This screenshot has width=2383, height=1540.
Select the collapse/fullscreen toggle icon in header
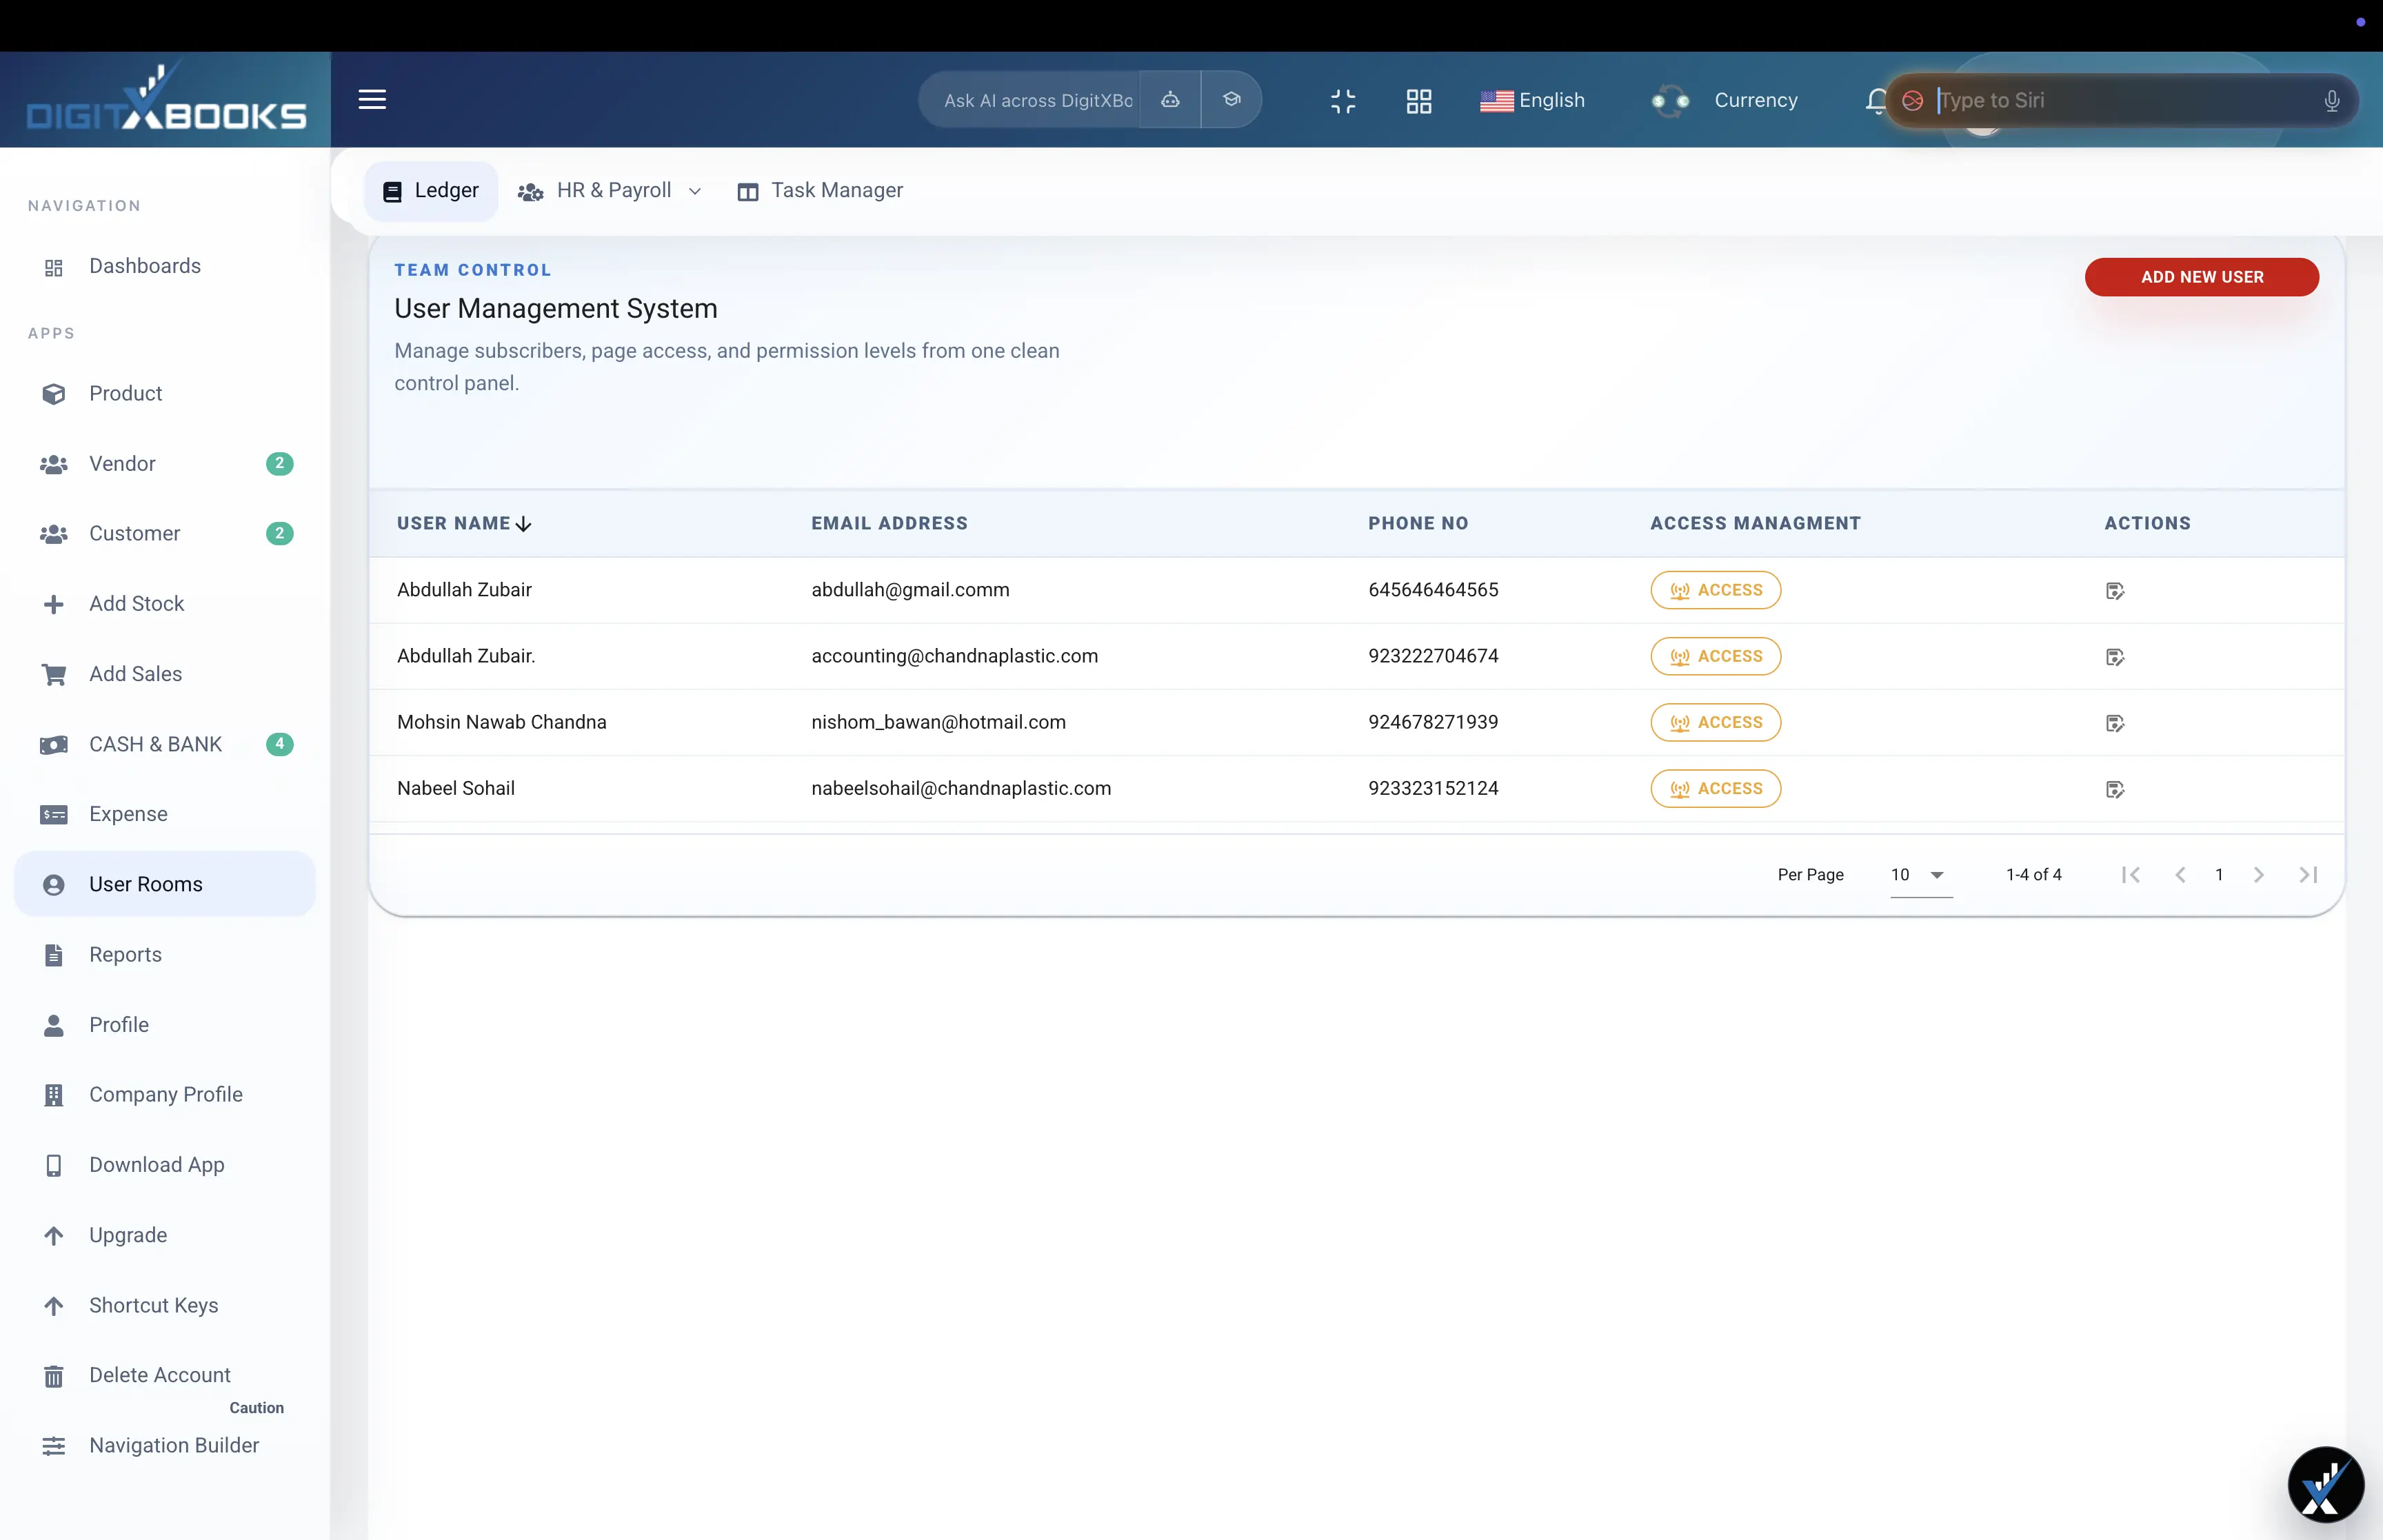1343,101
